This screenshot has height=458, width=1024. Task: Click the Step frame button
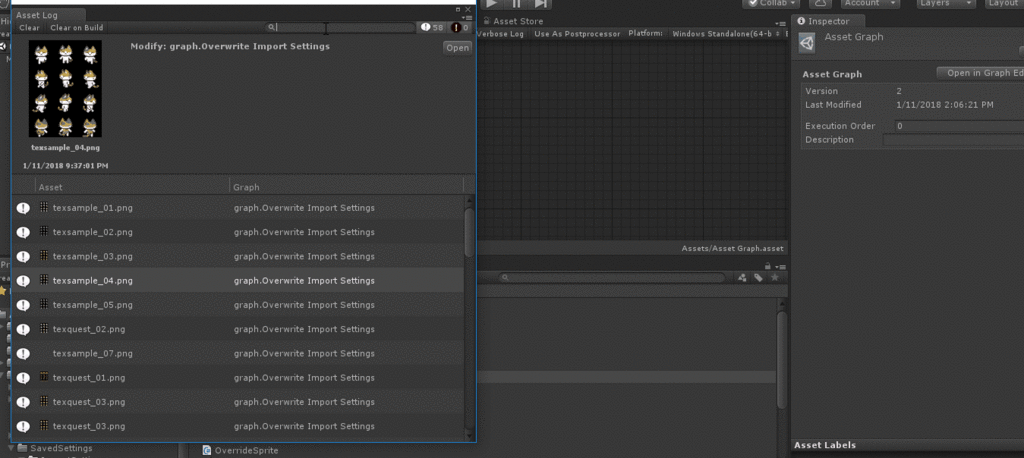(x=541, y=4)
